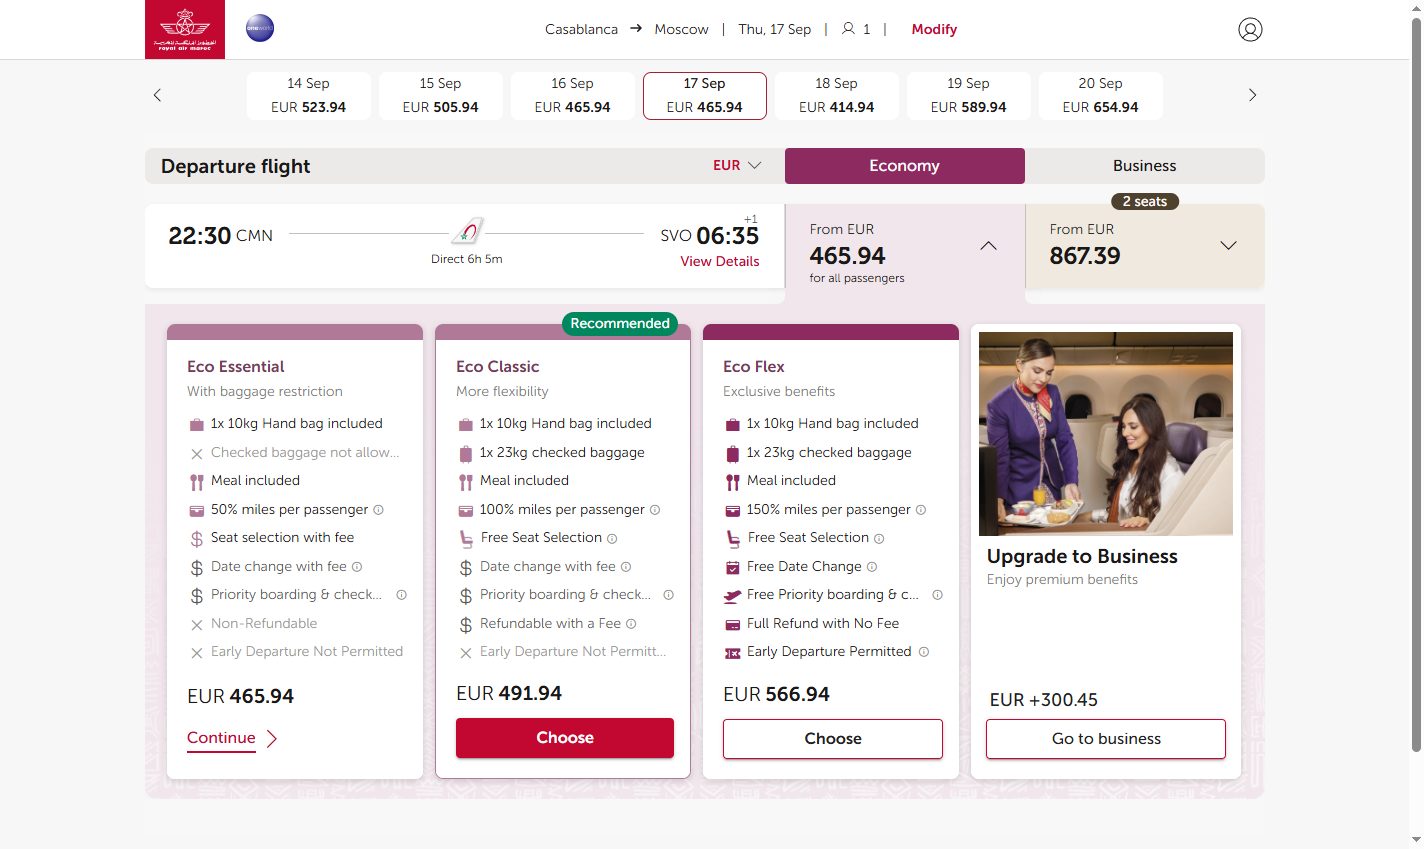Switch to the Business cabin tab
This screenshot has height=849, width=1424.
[x=1144, y=166]
